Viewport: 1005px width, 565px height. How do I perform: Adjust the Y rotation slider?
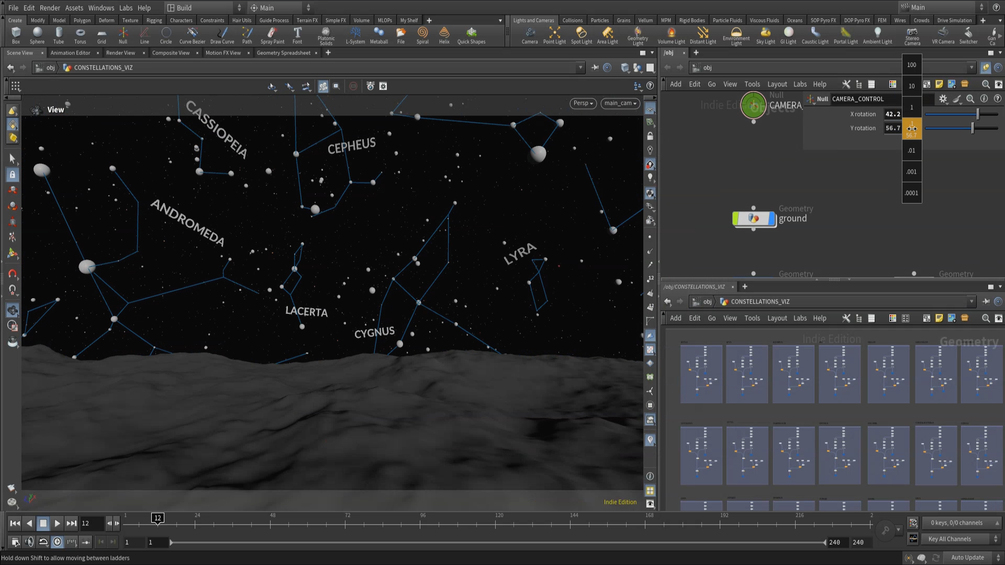(x=961, y=128)
